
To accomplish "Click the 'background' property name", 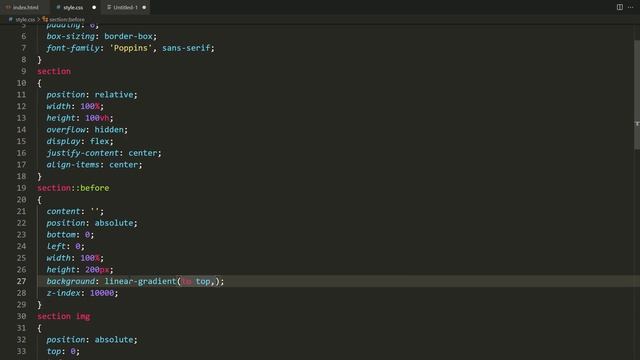I will coord(70,281).
